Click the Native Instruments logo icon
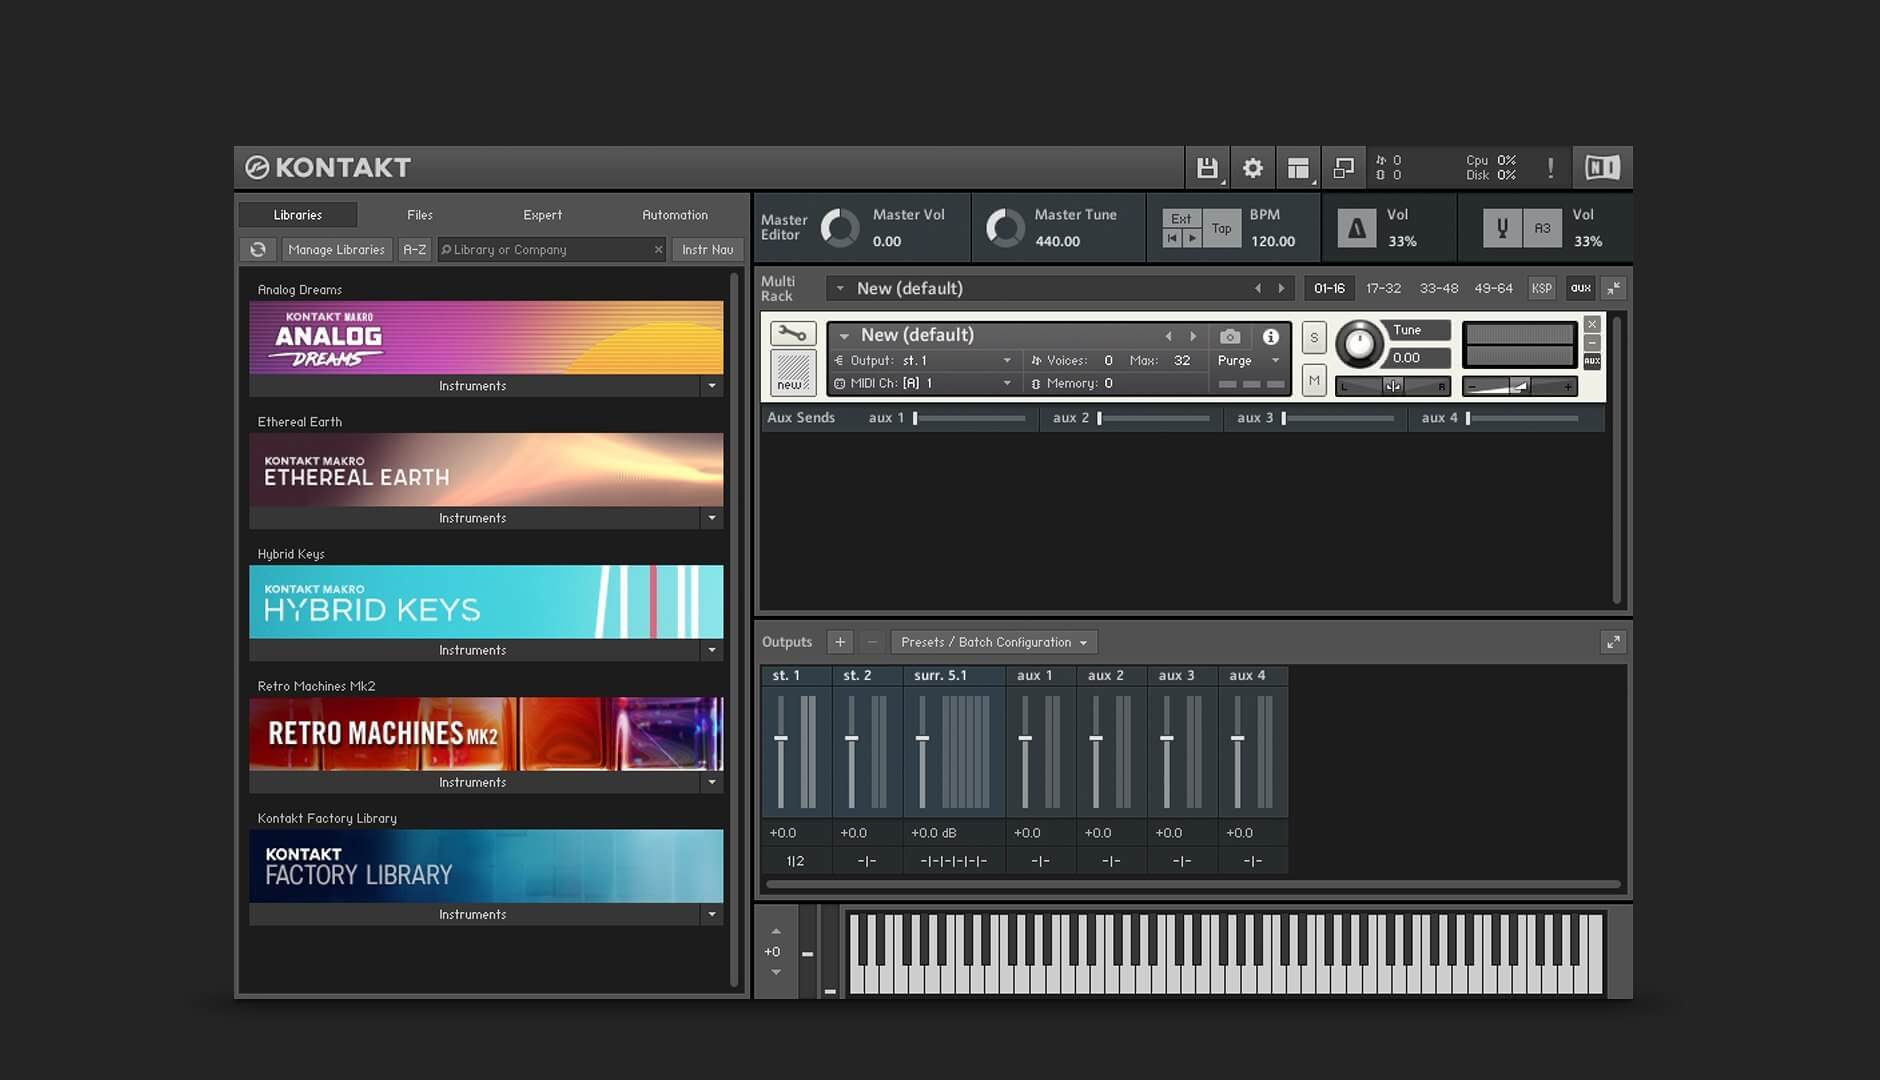The image size is (1880, 1080). (x=1601, y=167)
